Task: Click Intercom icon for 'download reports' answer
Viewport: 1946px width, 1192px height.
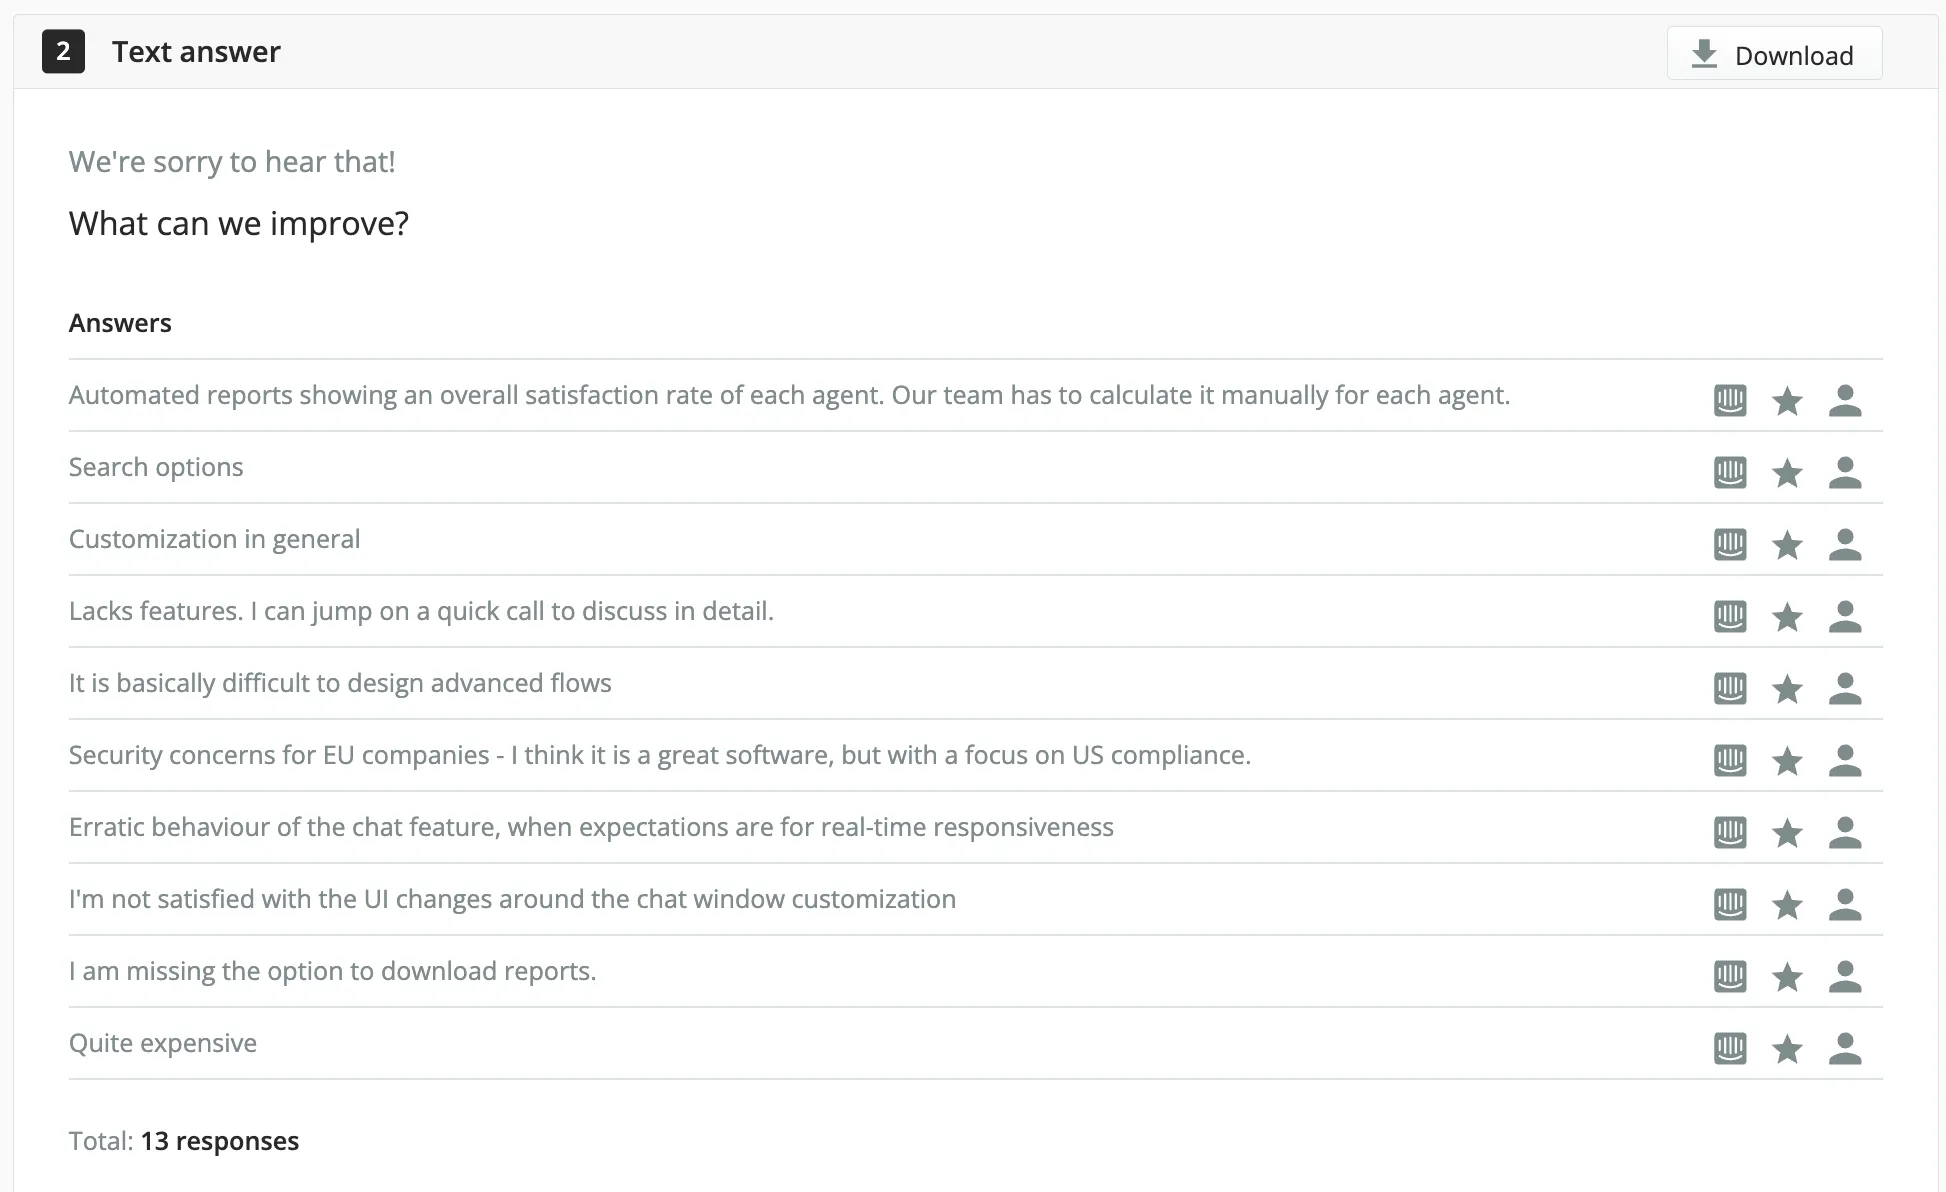Action: (1730, 976)
